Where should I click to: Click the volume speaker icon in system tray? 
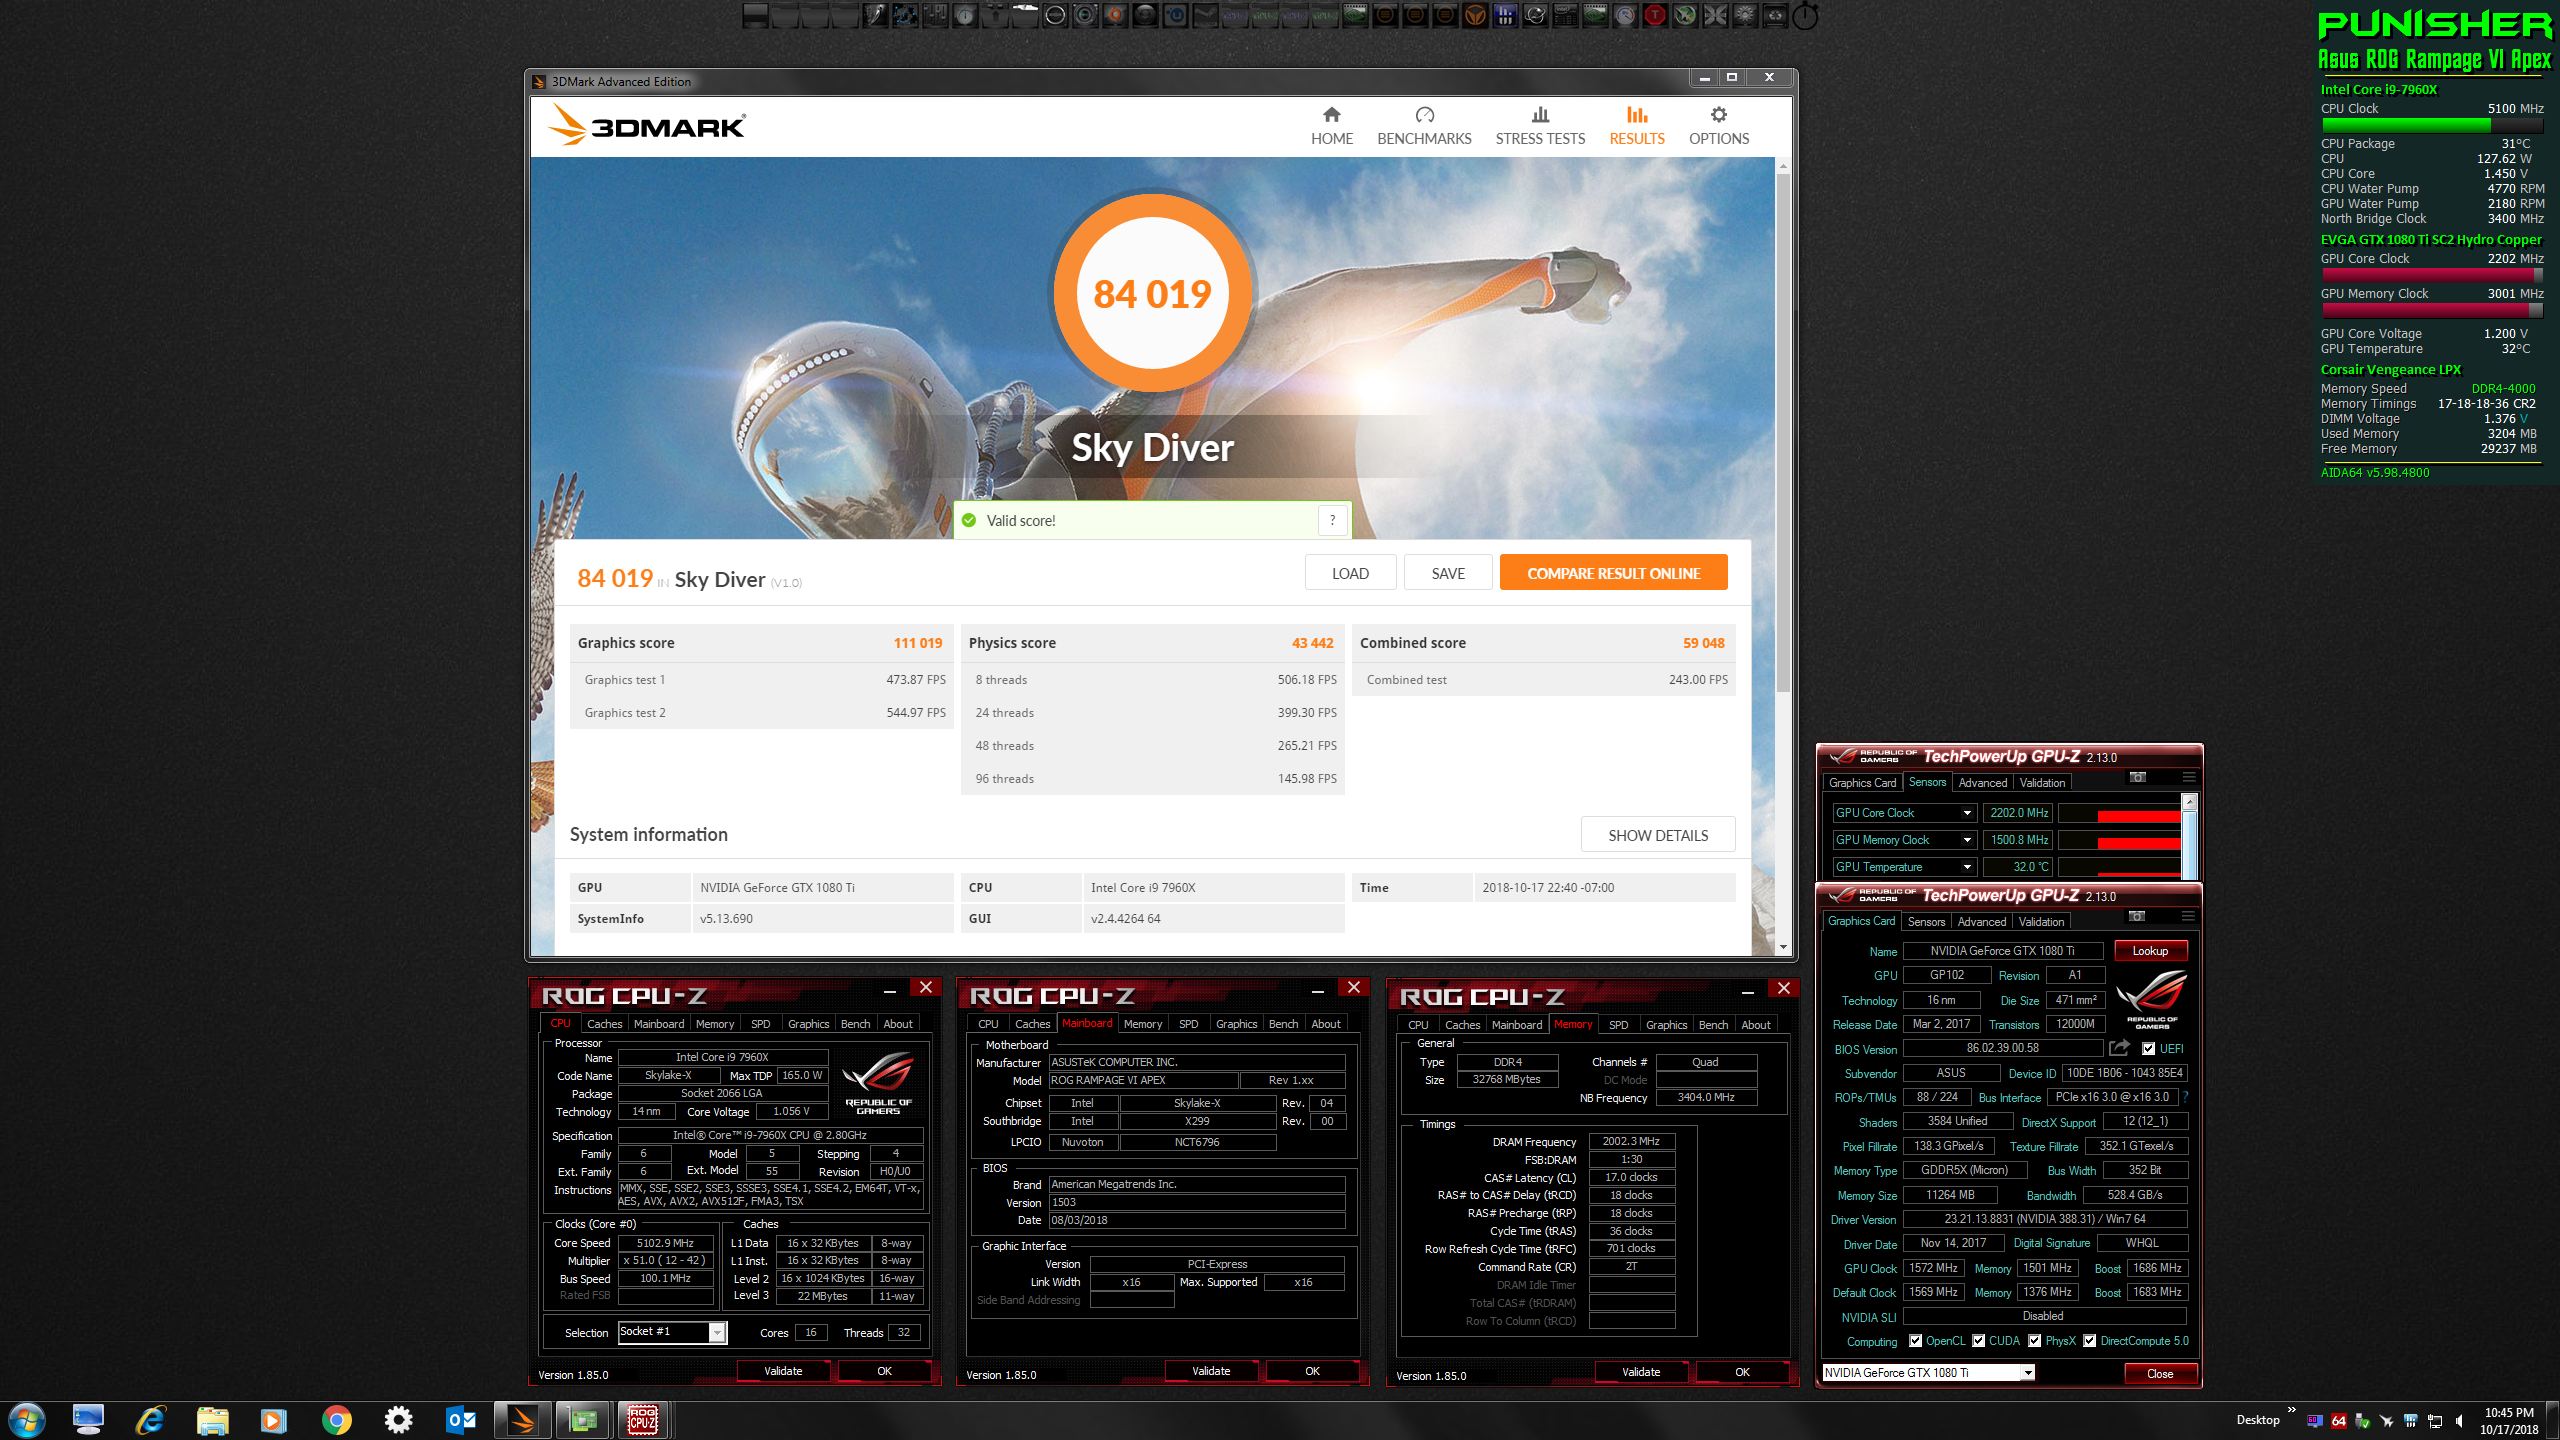coord(2459,1421)
